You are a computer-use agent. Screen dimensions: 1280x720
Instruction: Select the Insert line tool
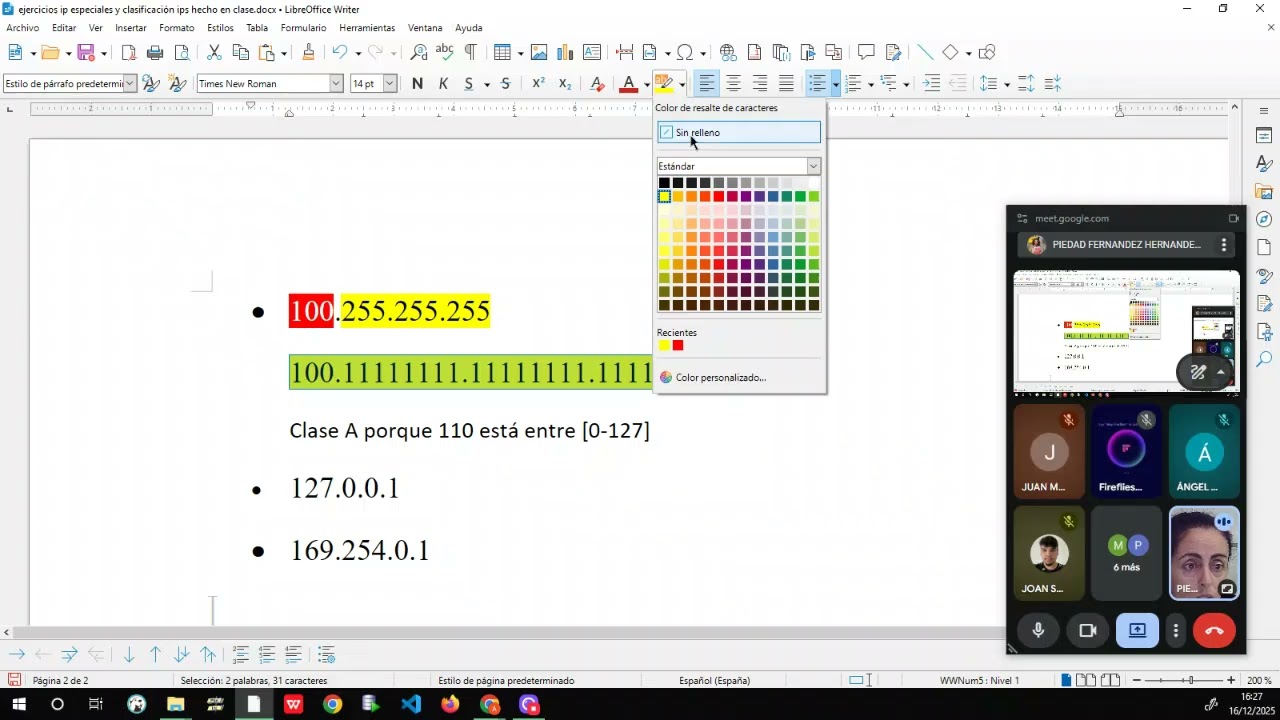click(925, 53)
